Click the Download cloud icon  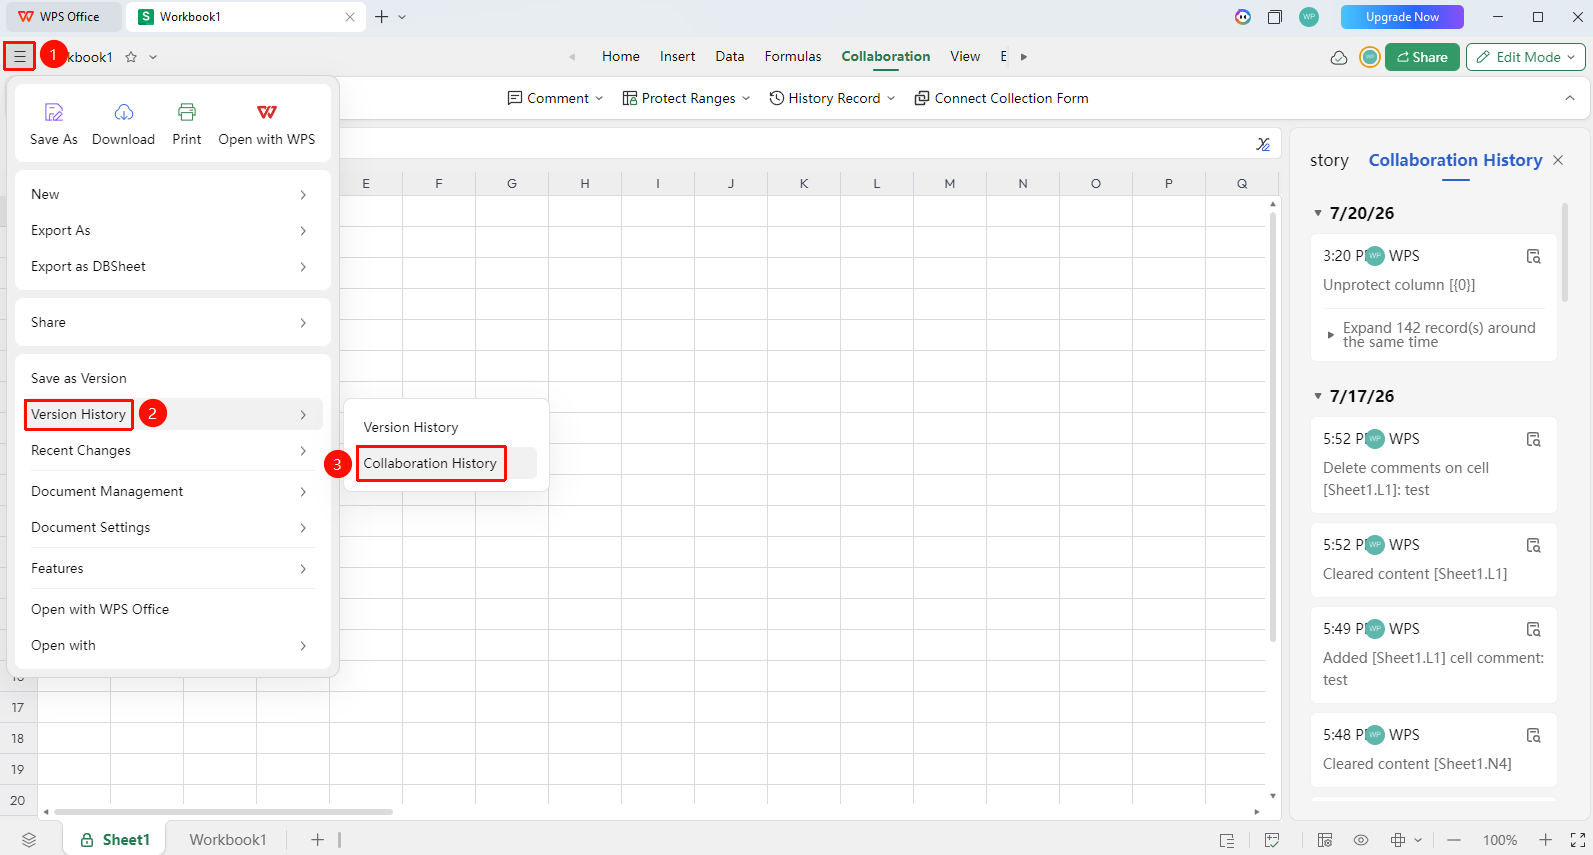point(123,112)
